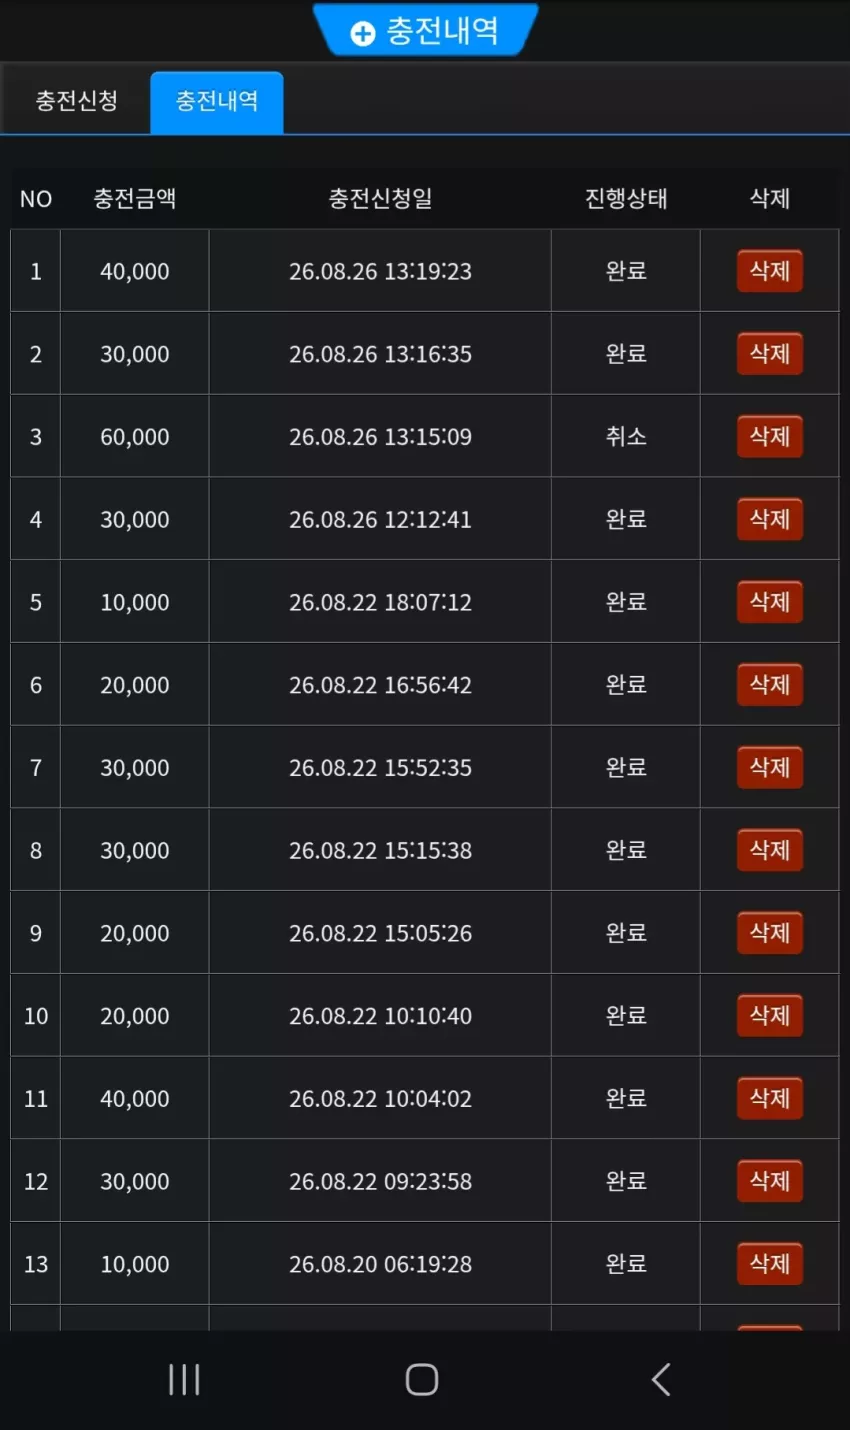Delete row 7 dated 15:52:35

(x=770, y=767)
